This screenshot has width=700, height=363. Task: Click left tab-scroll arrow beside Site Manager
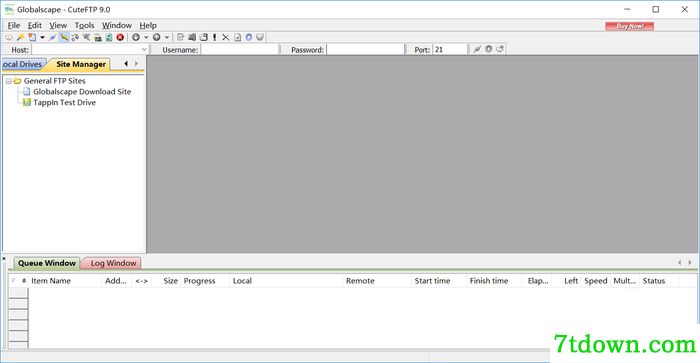pyautogui.click(x=126, y=64)
